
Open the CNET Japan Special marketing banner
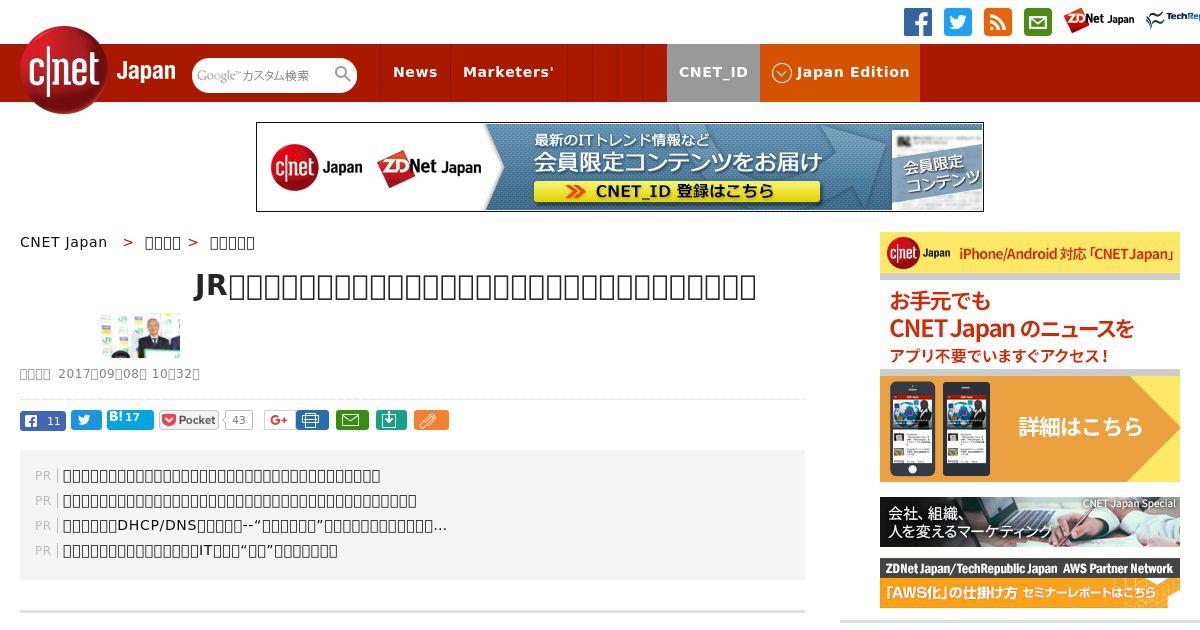(1030, 522)
